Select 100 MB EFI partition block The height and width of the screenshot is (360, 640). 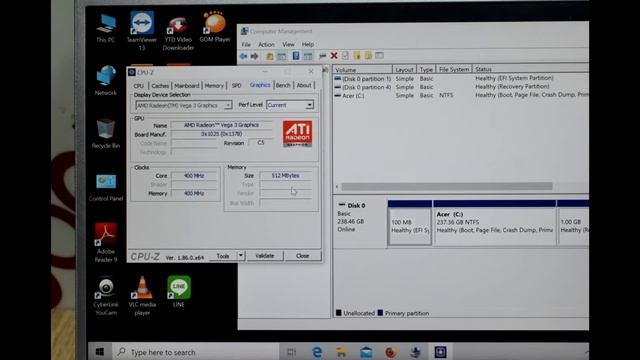(x=410, y=223)
